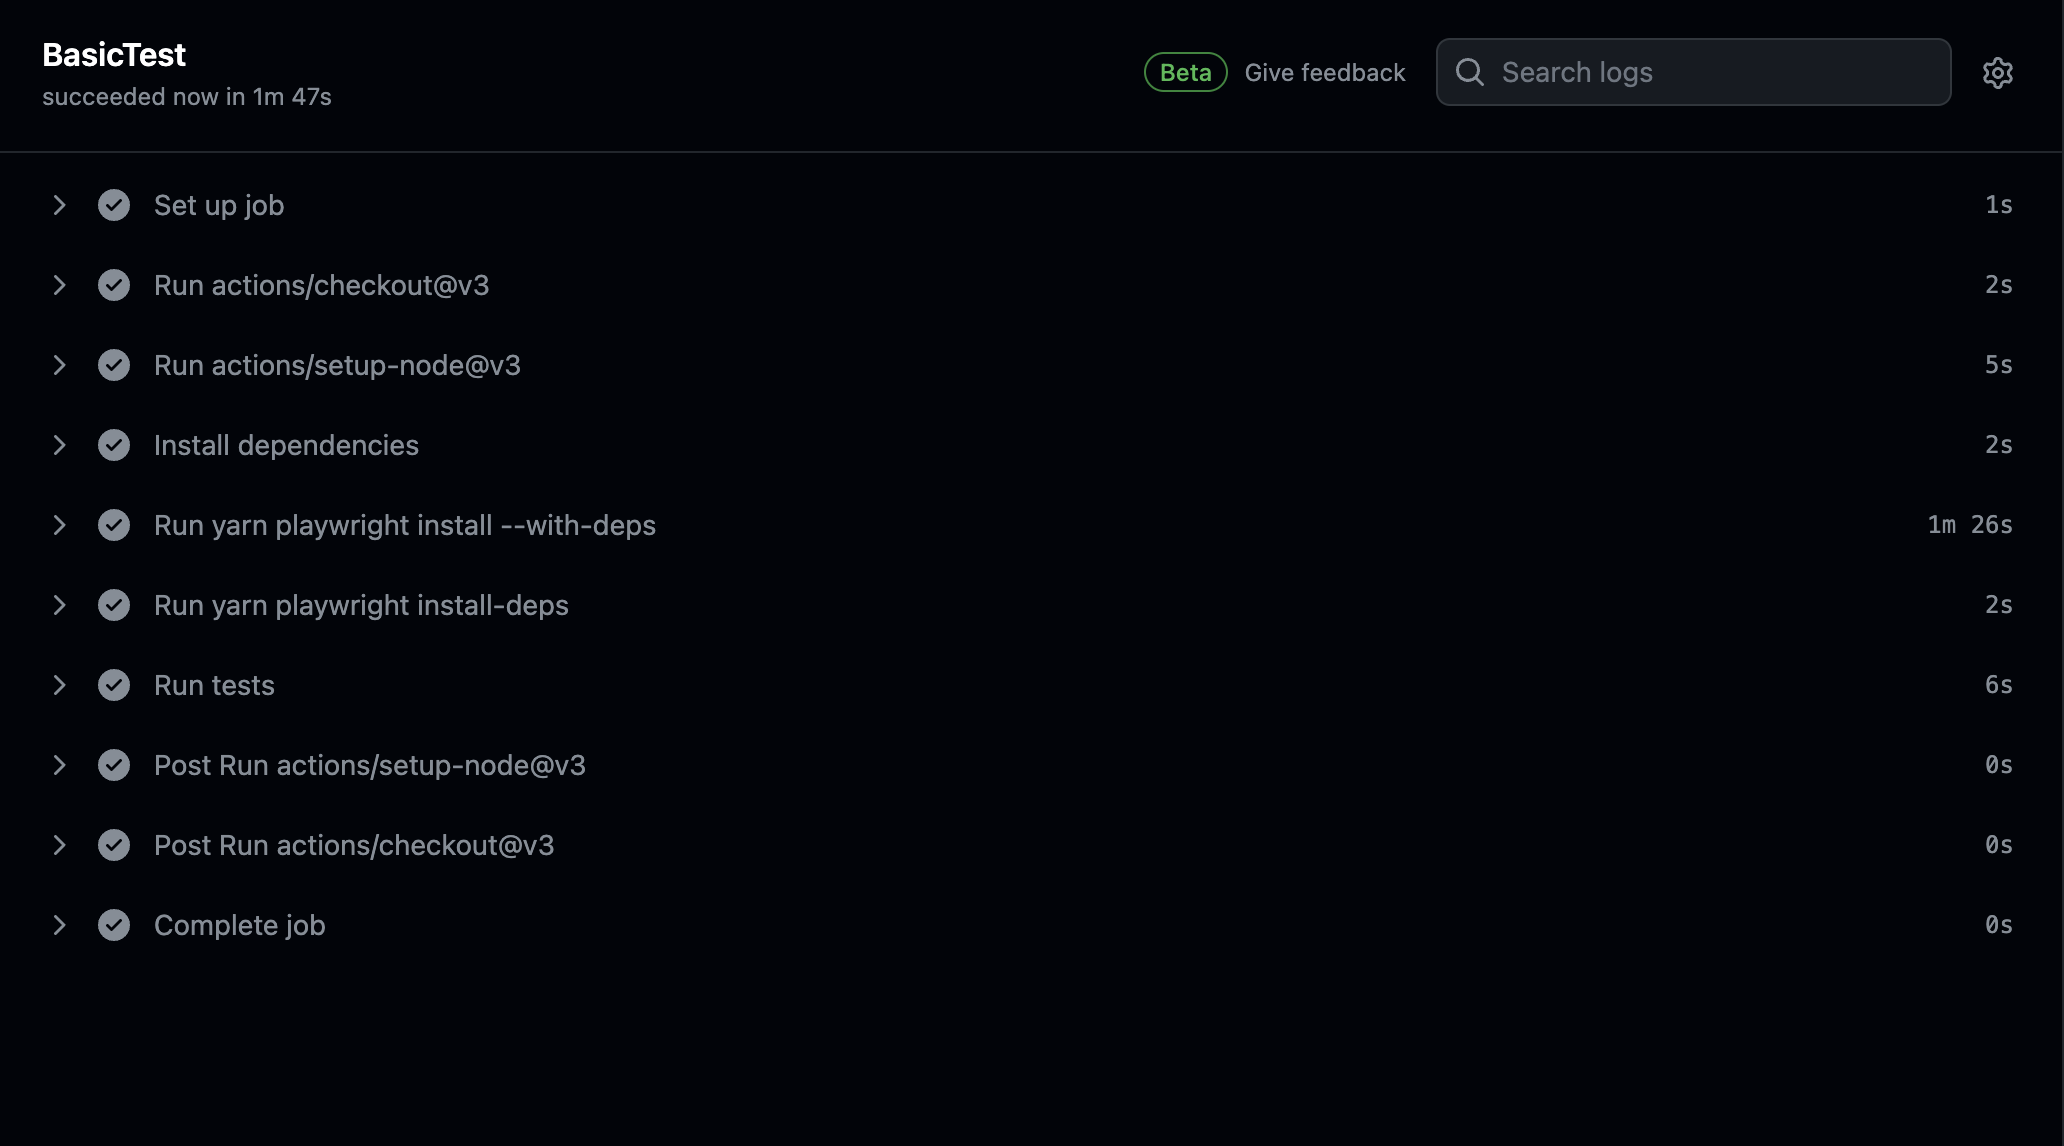Expand the Run actions/setup-node@v3 step

point(59,365)
